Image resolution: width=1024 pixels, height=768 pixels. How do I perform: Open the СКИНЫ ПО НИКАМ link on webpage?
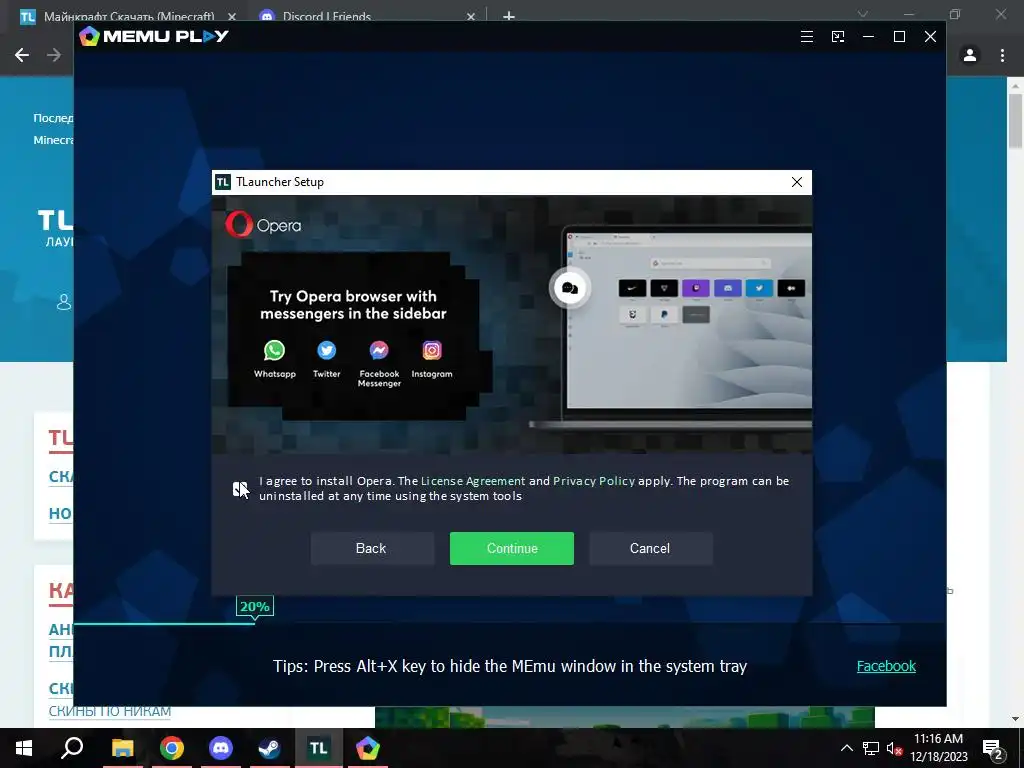[110, 711]
